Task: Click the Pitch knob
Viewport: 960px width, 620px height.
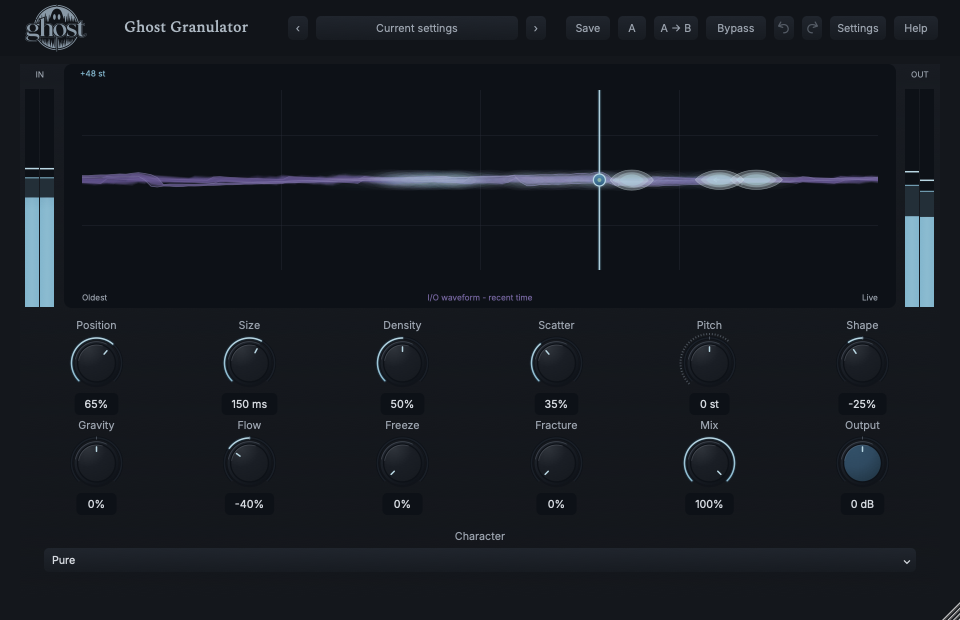Action: click(x=709, y=362)
